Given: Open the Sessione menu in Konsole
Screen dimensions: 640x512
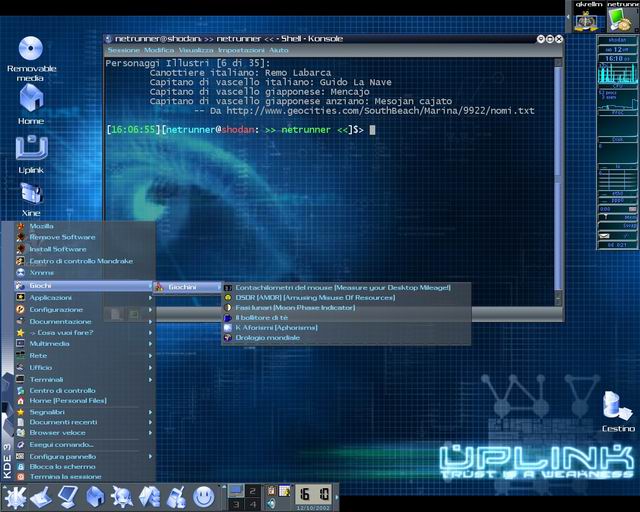Looking at the screenshot, I should pos(124,50).
